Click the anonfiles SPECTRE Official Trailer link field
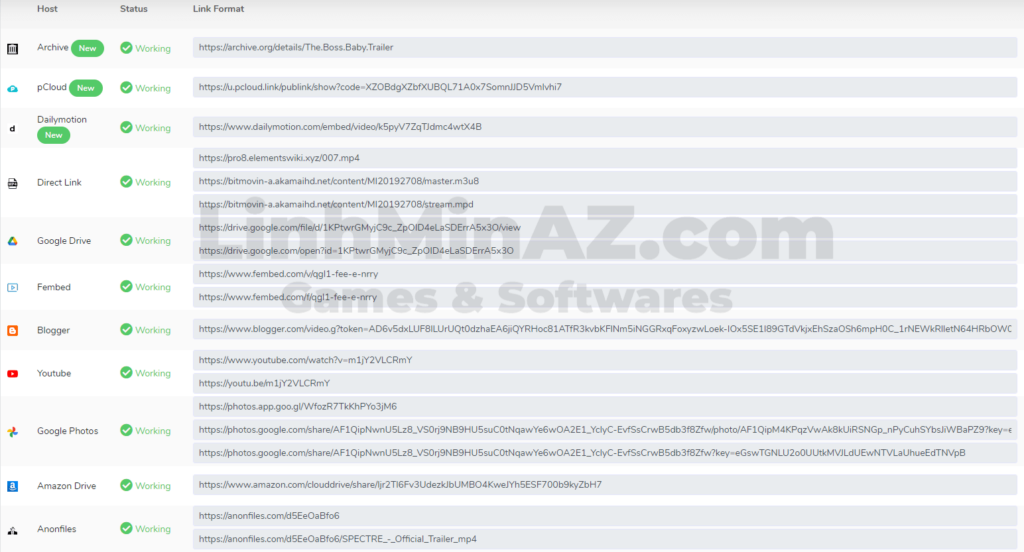1024x552 pixels. point(605,539)
